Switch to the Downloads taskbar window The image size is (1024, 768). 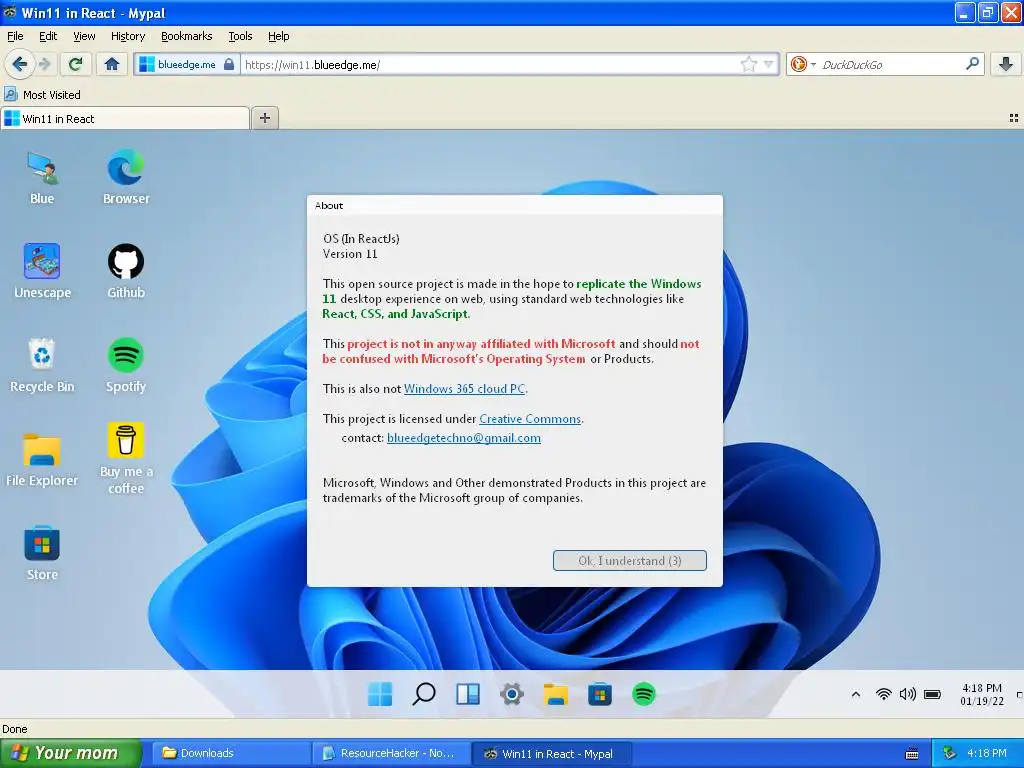(x=231, y=753)
